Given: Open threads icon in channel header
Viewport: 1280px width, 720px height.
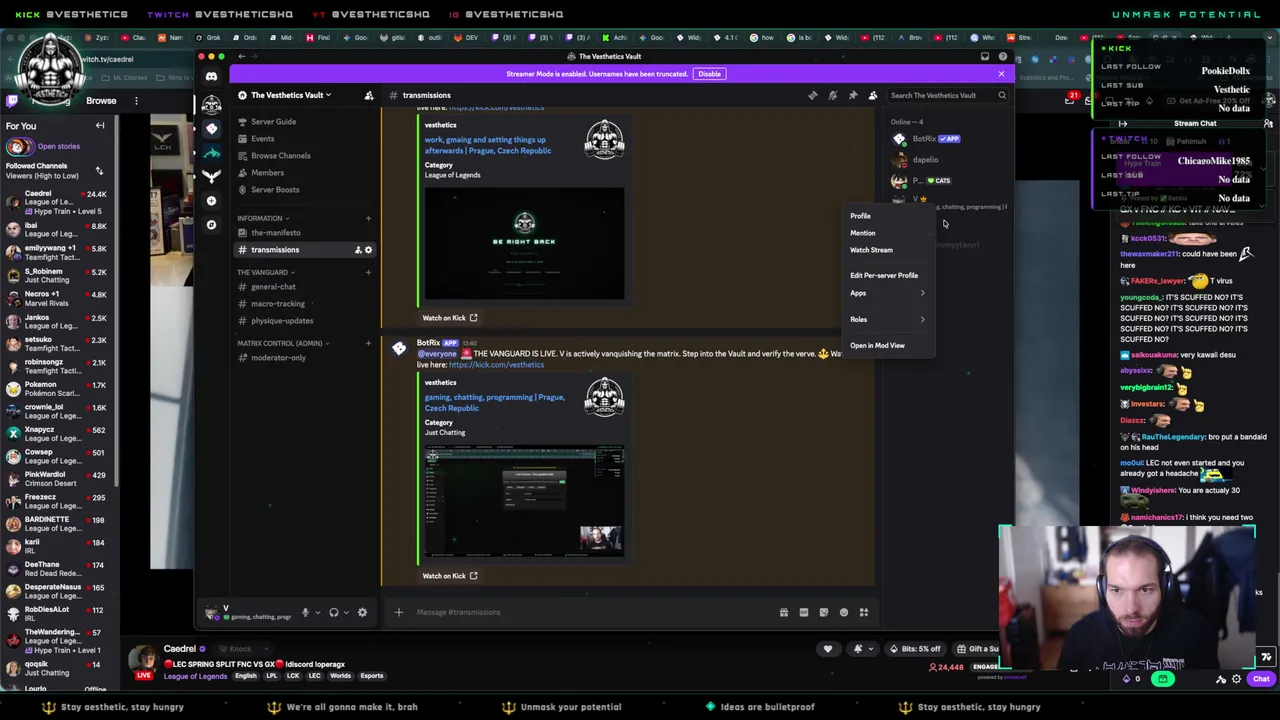Looking at the screenshot, I should [x=812, y=95].
